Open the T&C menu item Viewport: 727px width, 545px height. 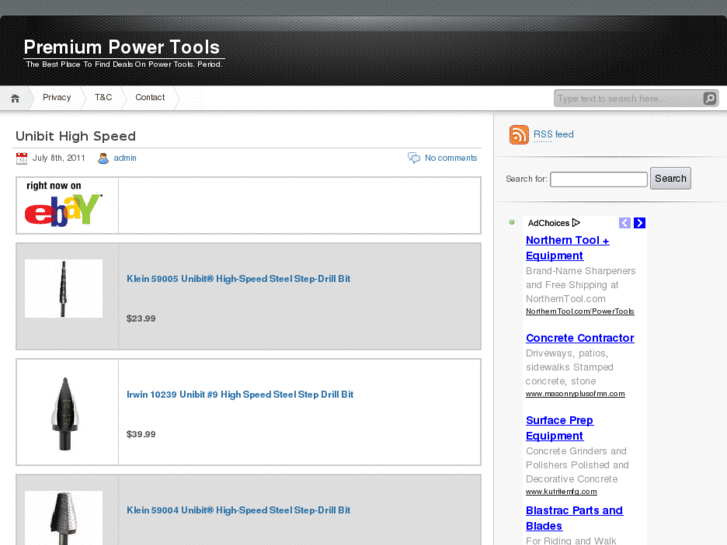coord(103,97)
